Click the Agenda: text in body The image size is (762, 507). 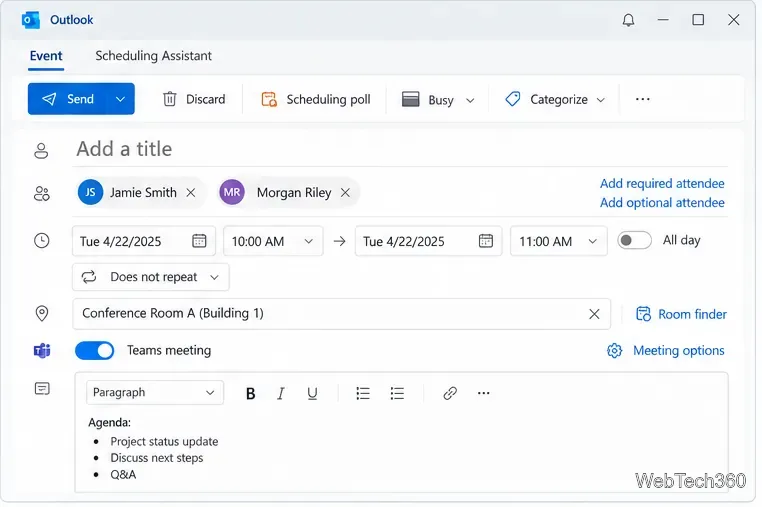[109, 422]
